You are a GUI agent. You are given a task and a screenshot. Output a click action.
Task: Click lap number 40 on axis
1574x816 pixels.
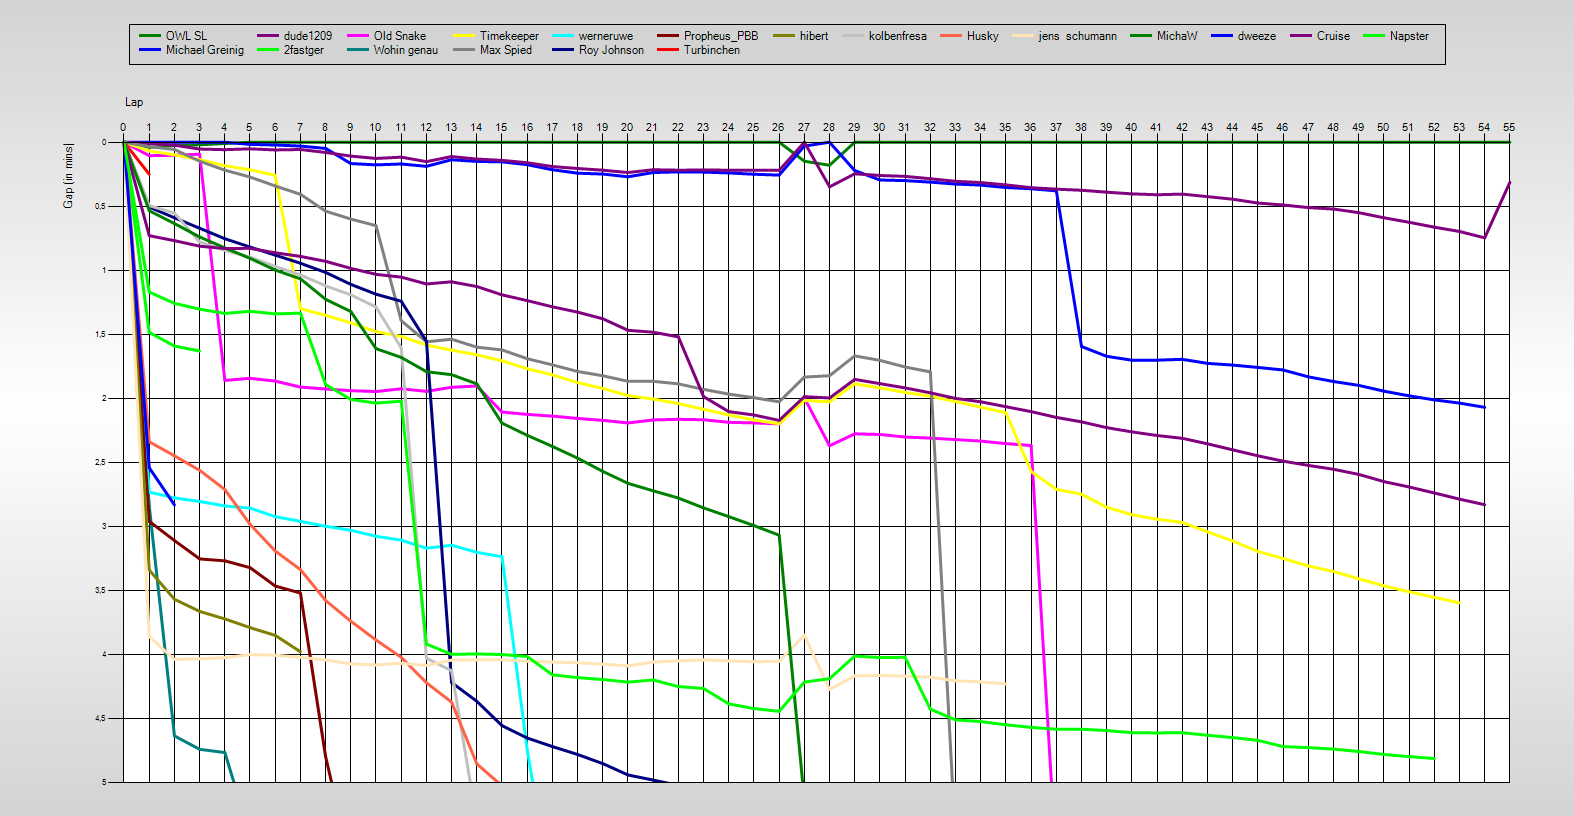point(1131,127)
